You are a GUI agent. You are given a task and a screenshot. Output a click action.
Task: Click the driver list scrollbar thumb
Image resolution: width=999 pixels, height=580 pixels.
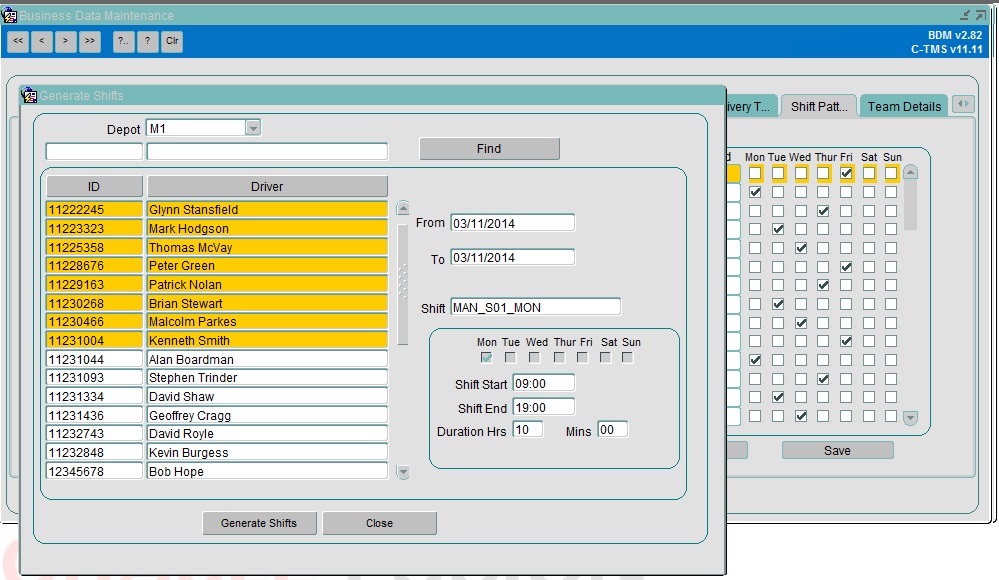(403, 284)
